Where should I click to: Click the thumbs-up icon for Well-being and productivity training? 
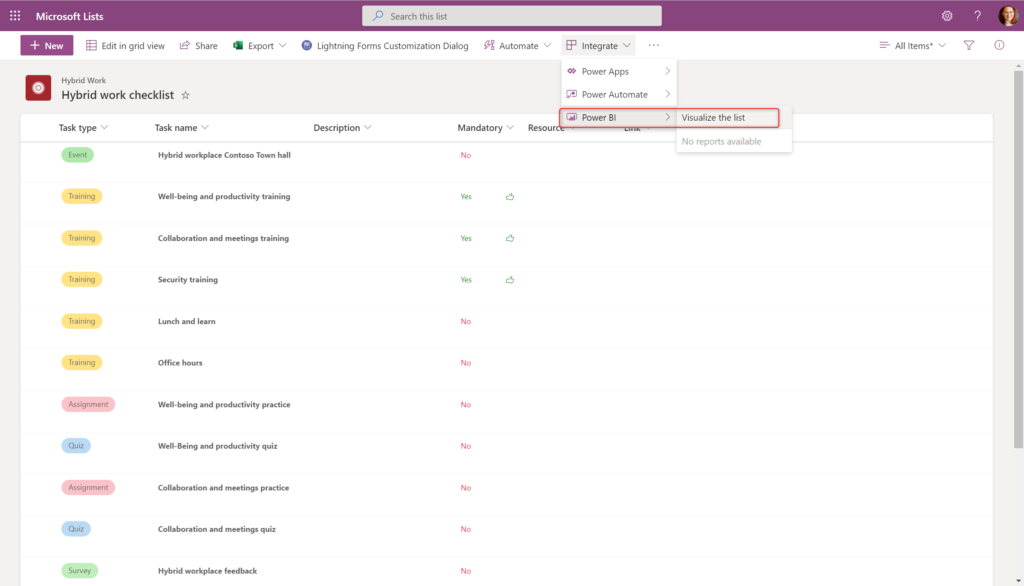click(510, 197)
